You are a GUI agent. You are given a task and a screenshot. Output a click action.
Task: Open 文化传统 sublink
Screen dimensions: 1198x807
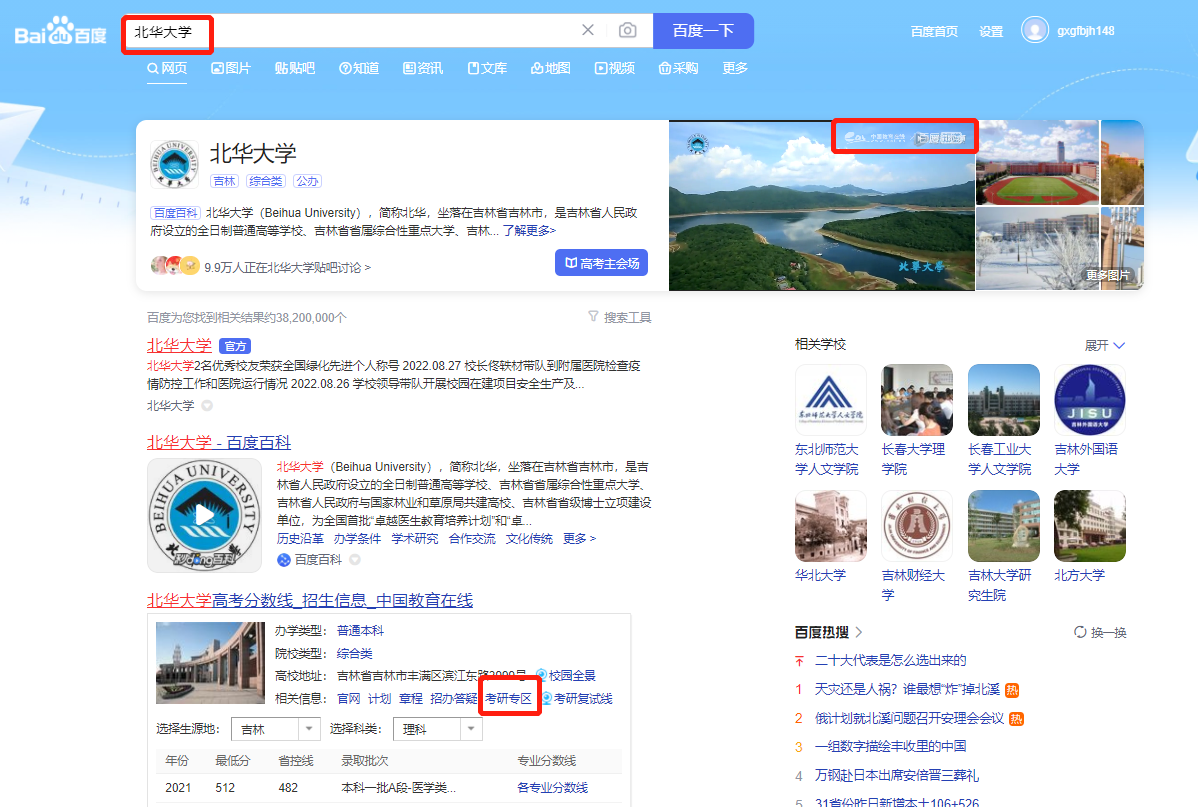529,539
